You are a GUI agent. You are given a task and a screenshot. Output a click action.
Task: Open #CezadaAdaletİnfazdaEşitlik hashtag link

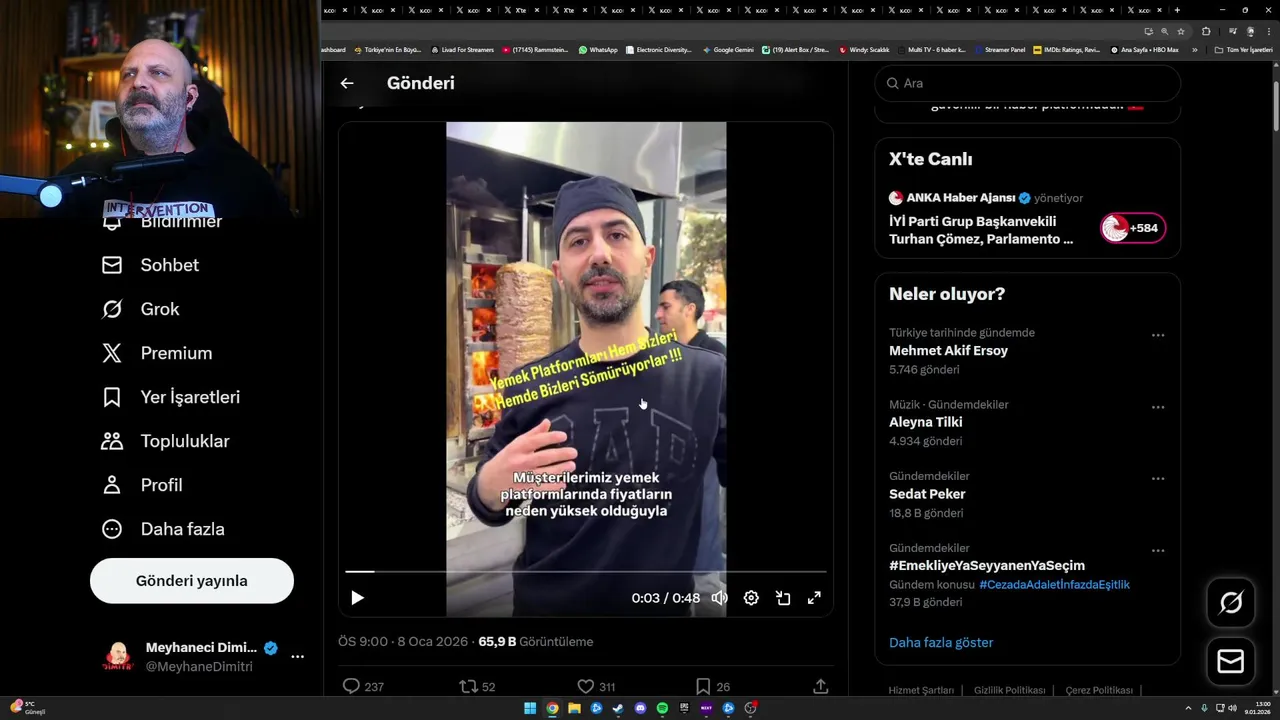click(x=1054, y=584)
